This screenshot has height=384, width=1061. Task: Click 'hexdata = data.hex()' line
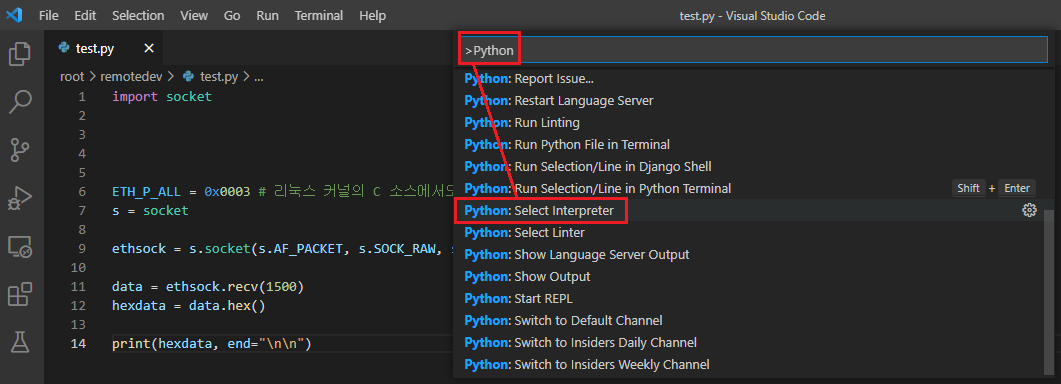189,305
